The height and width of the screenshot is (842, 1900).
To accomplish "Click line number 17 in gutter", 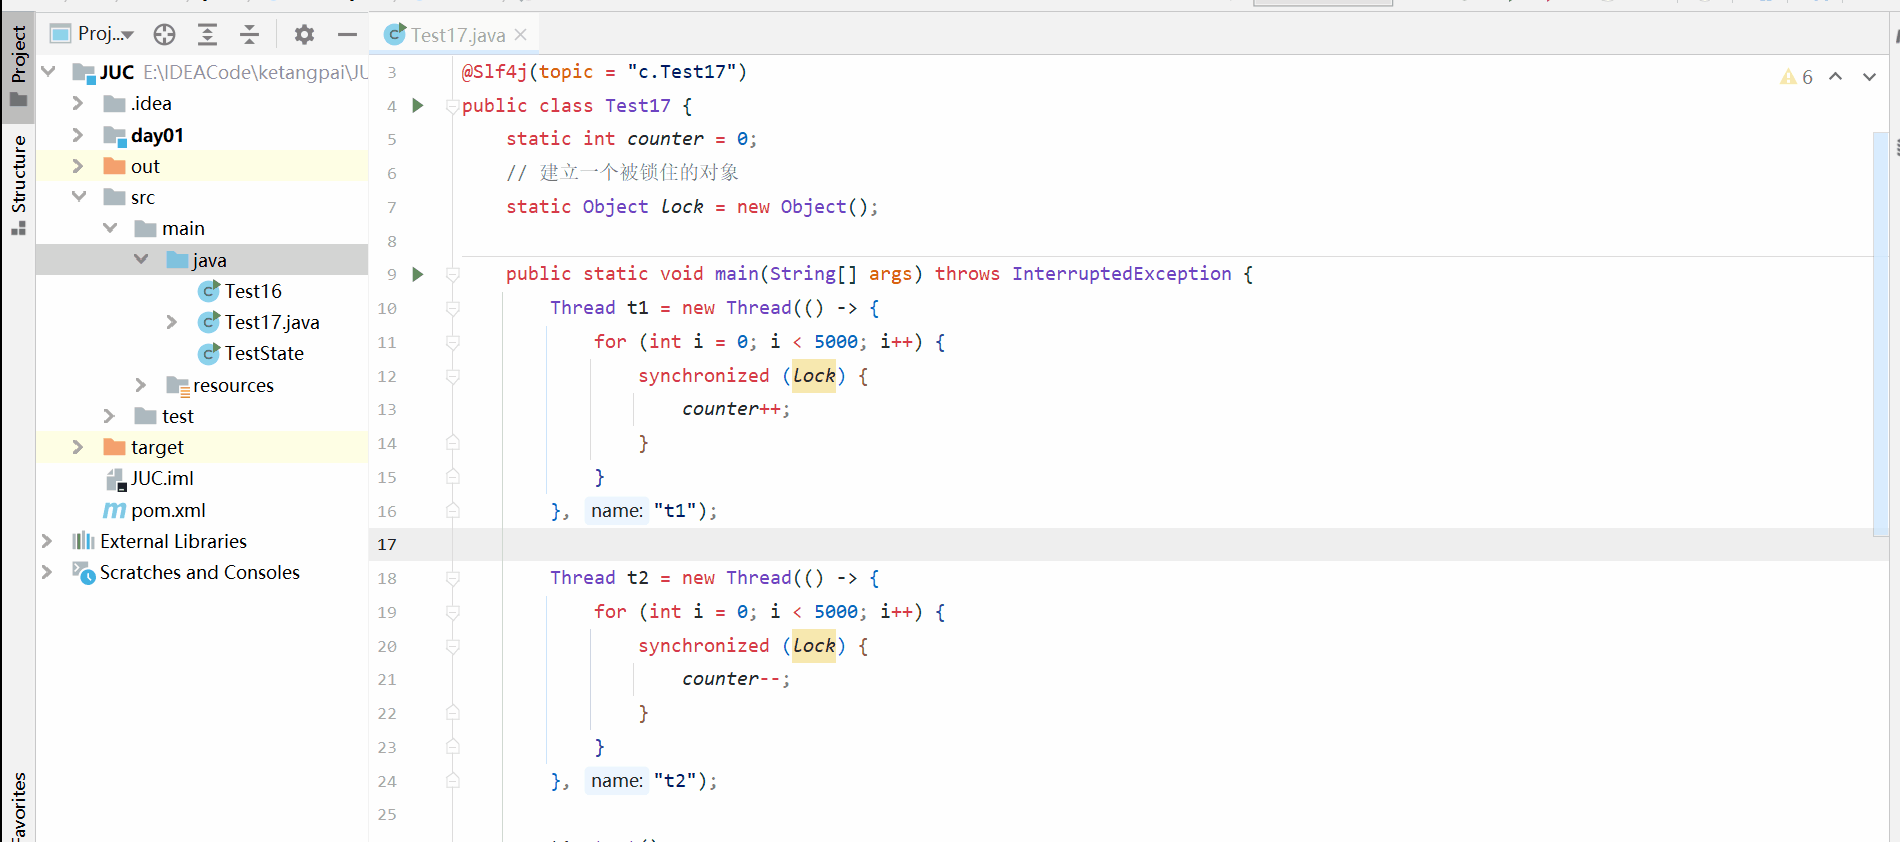I will pyautogui.click(x=387, y=544).
